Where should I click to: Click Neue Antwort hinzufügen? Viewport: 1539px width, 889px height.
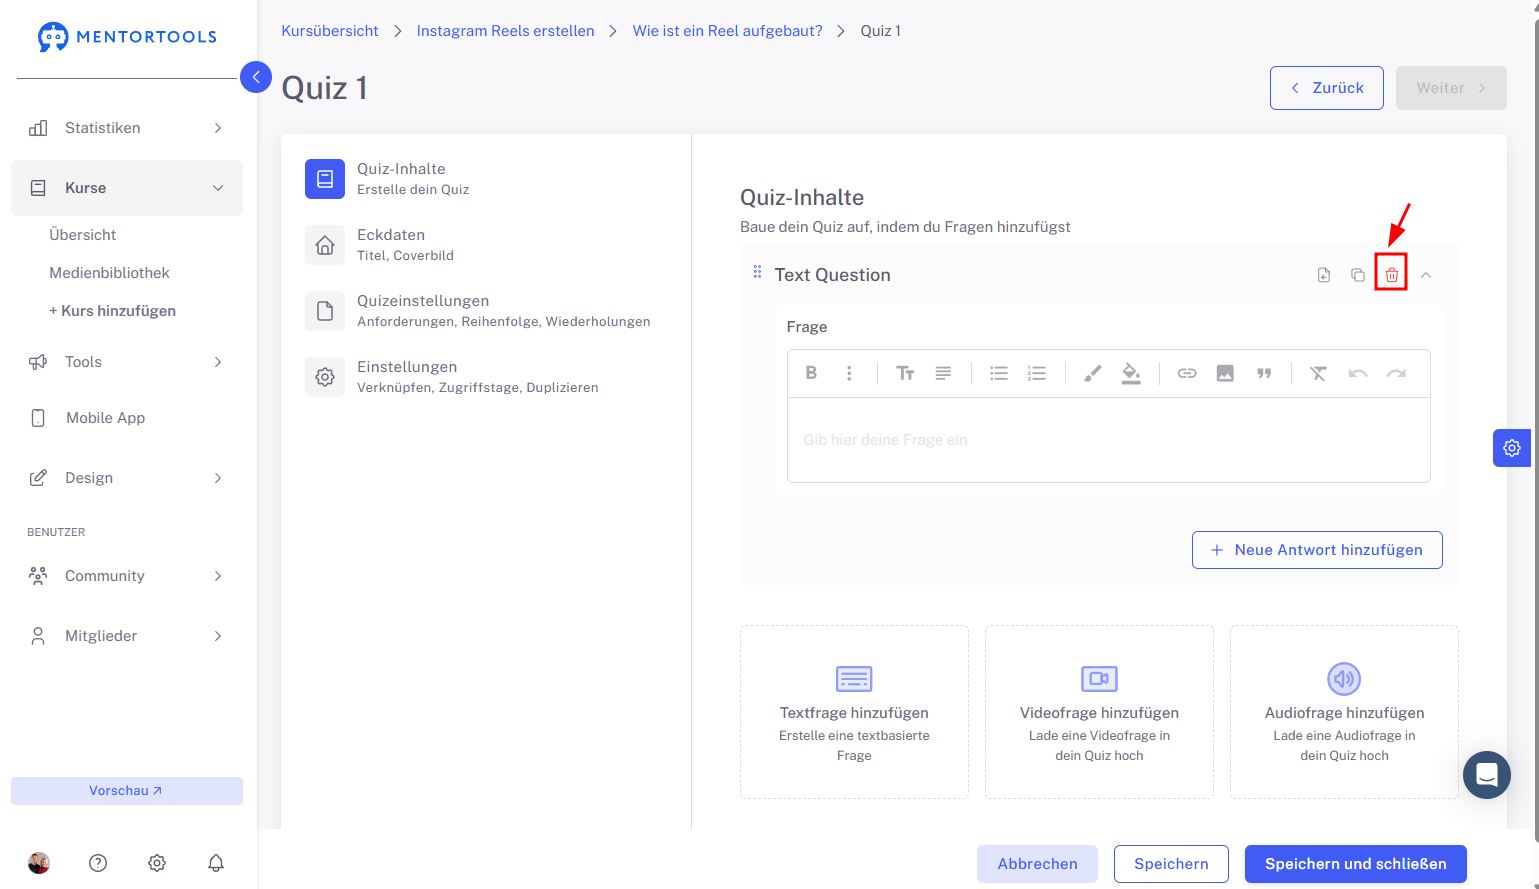pos(1317,550)
